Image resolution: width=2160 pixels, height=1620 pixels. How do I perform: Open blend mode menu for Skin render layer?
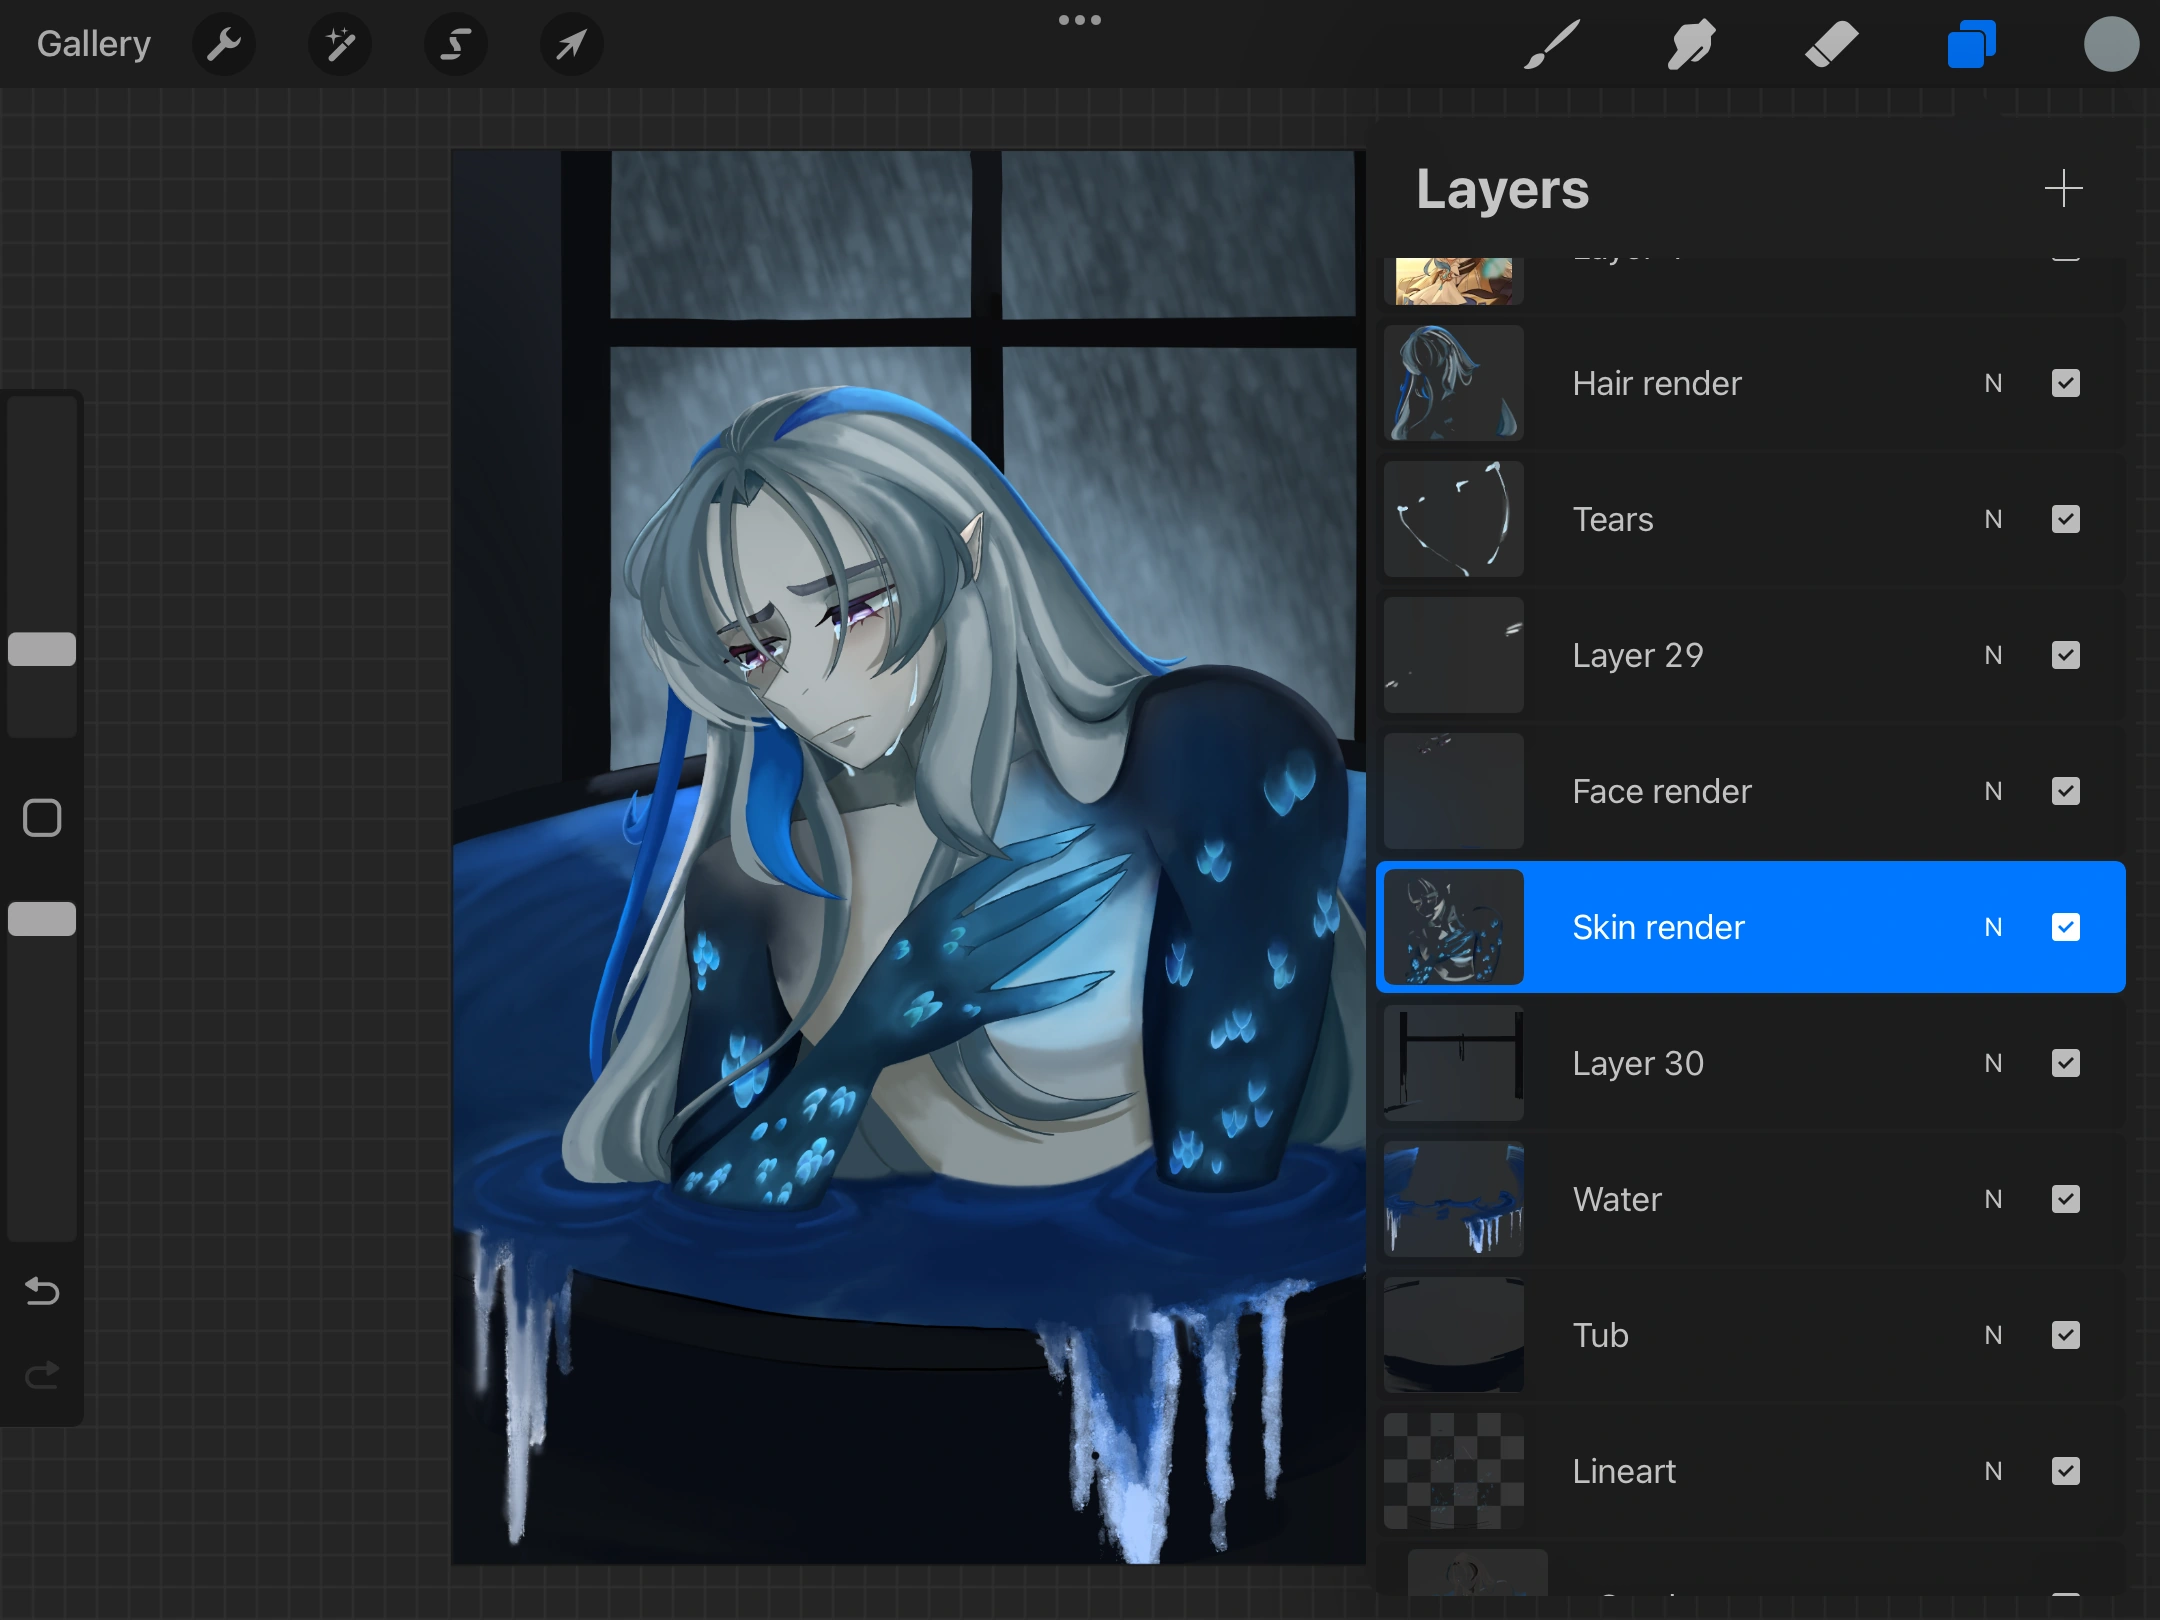[1992, 927]
